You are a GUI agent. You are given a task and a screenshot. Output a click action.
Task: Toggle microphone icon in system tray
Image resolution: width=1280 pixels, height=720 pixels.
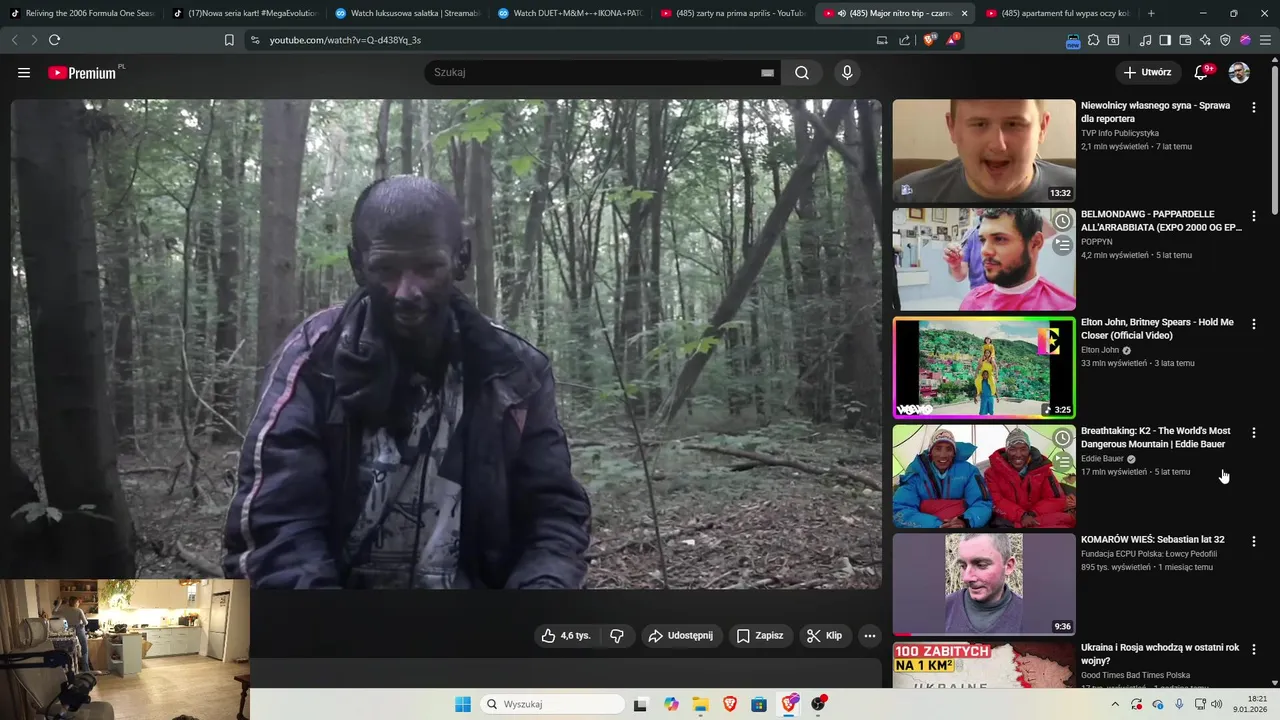[x=1179, y=704]
